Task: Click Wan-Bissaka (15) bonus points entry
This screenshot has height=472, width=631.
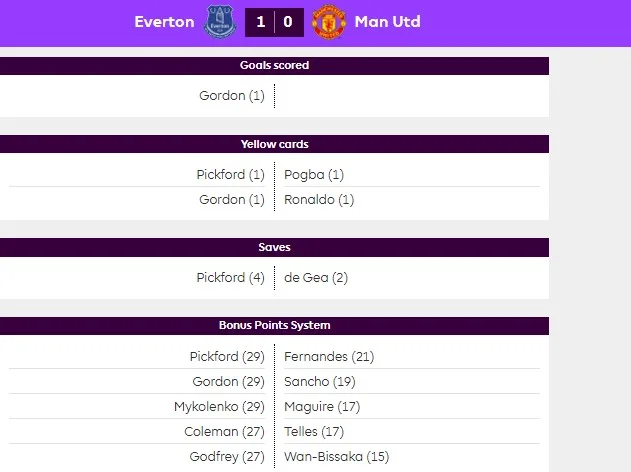Action: 336,456
